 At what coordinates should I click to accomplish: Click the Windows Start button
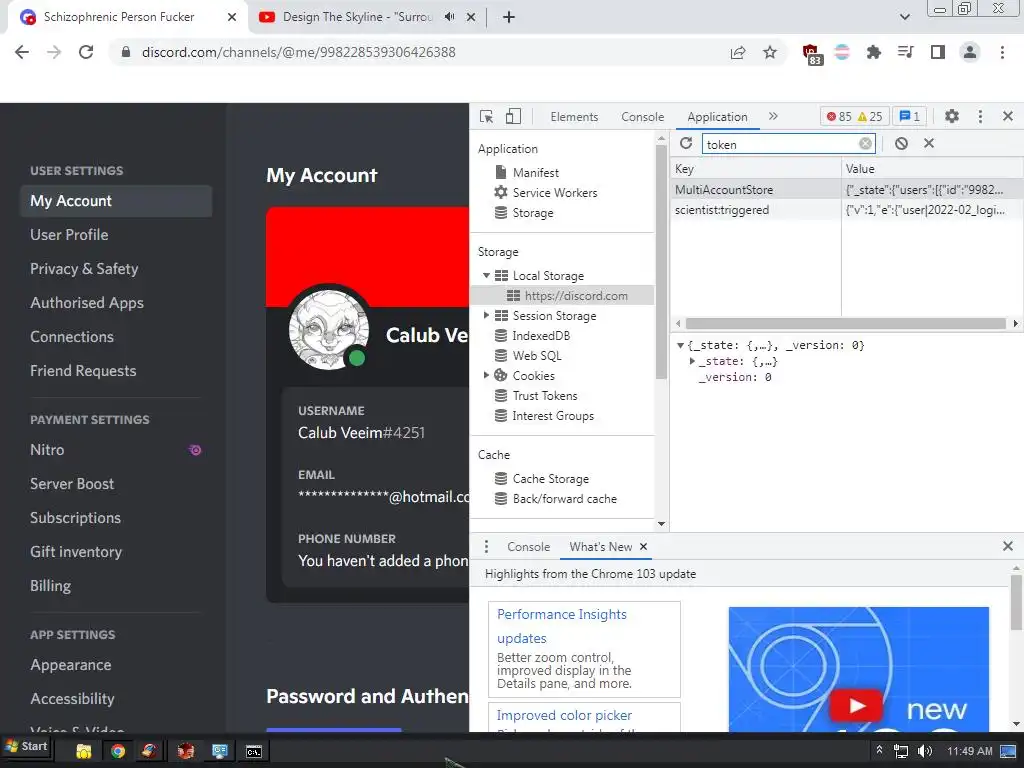pyautogui.click(x=26, y=746)
